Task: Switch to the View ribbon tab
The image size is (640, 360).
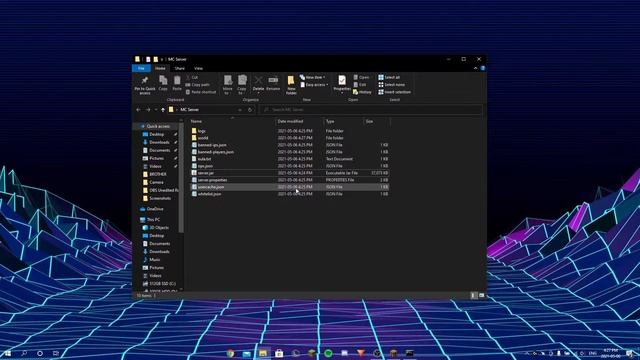Action: point(198,68)
